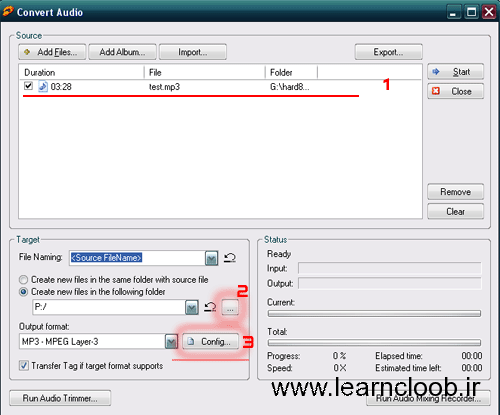Run Audio Trimmer tool
This screenshot has height=415, width=500.
pos(60,398)
